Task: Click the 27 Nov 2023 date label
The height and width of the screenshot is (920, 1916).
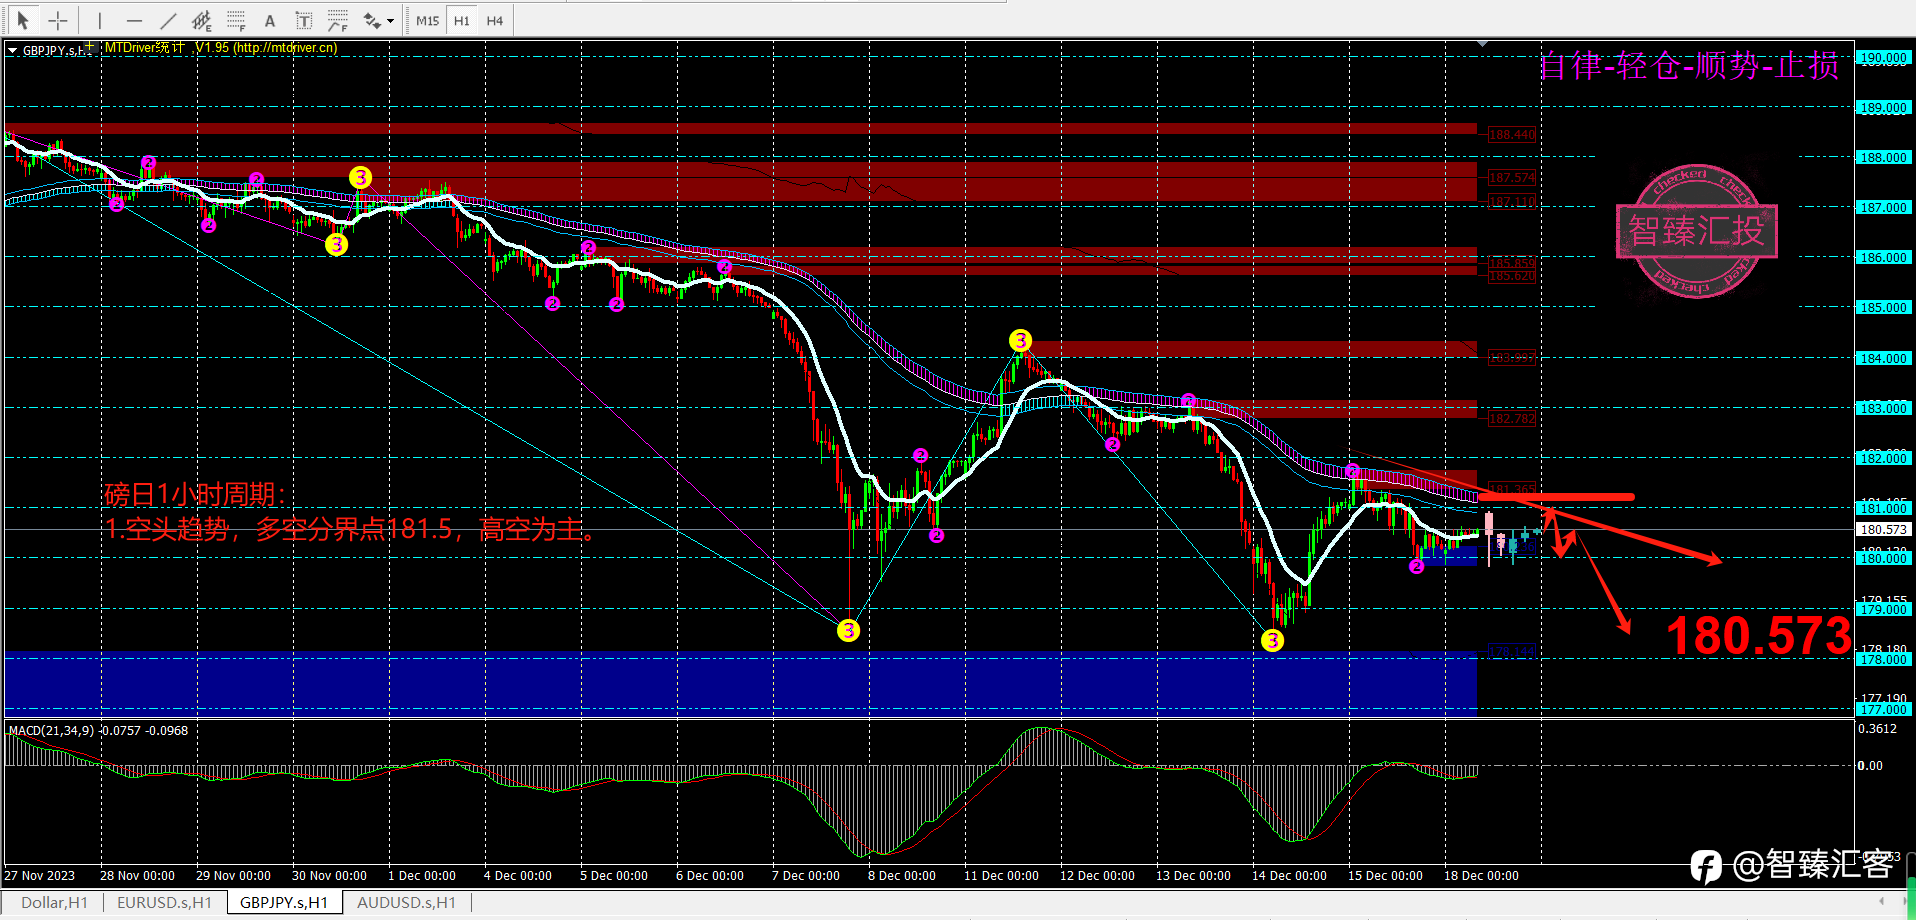Action: point(39,875)
